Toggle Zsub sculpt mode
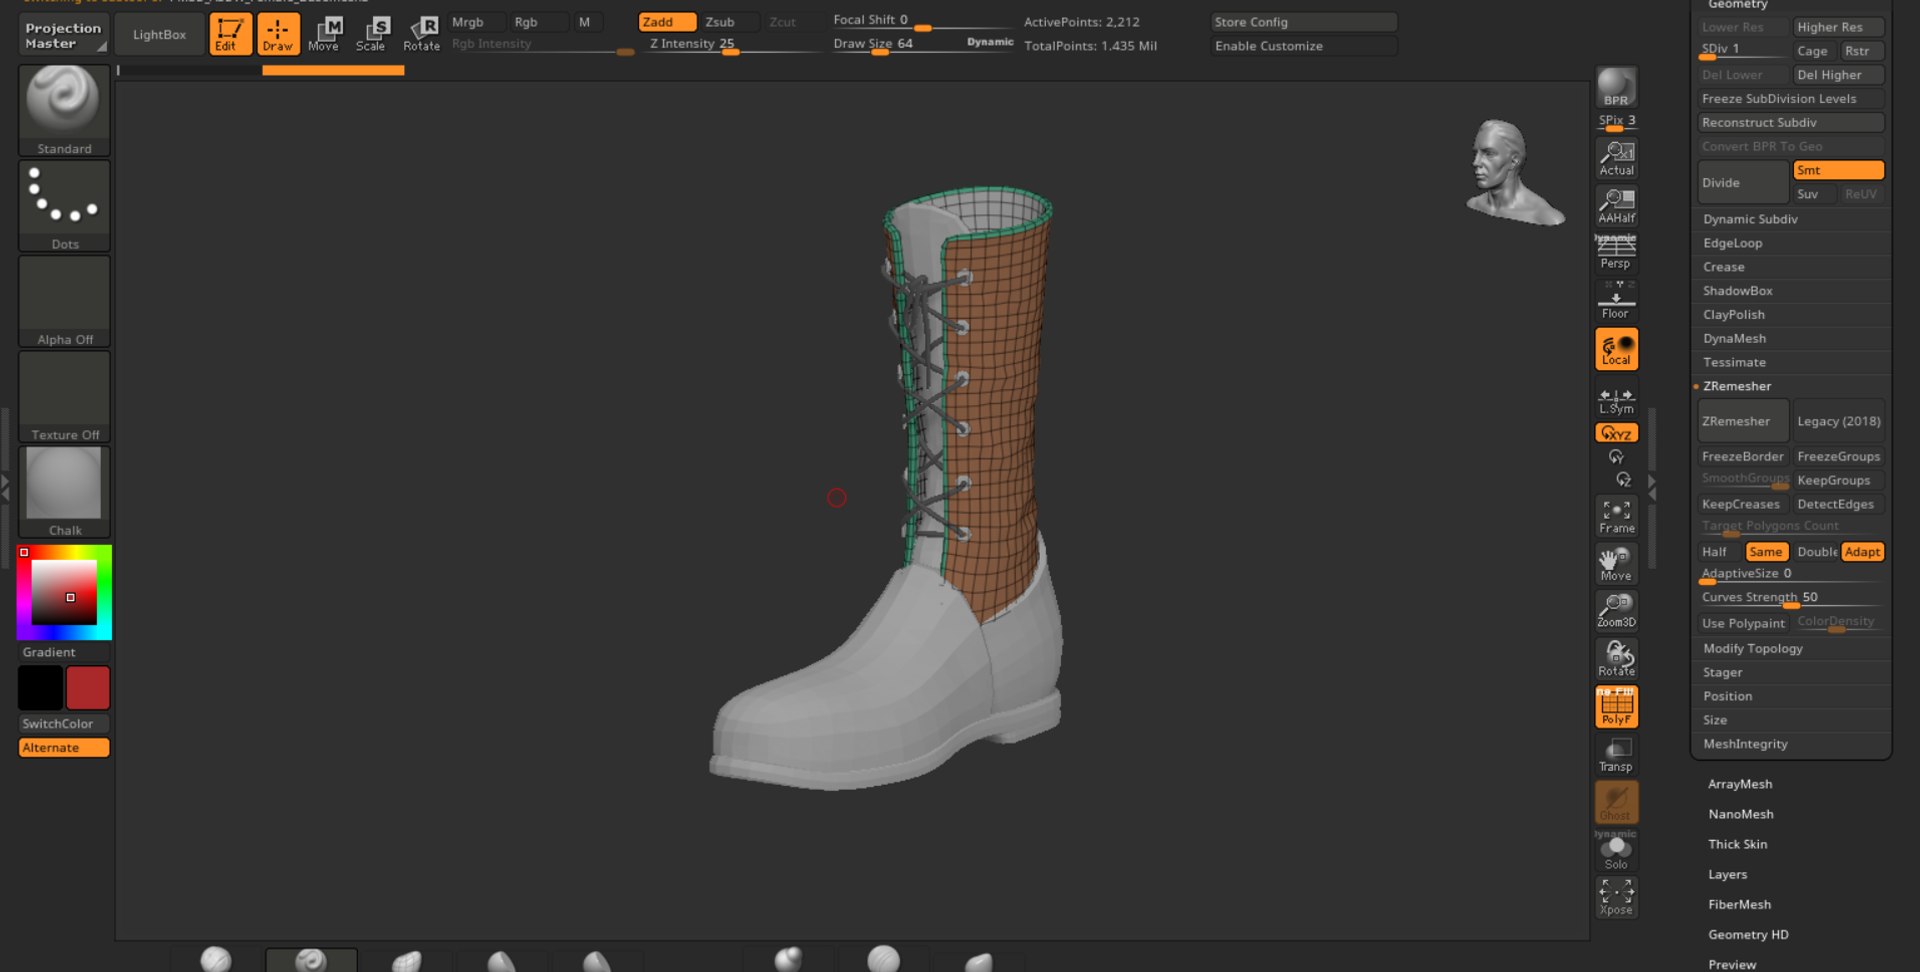 pyautogui.click(x=729, y=22)
